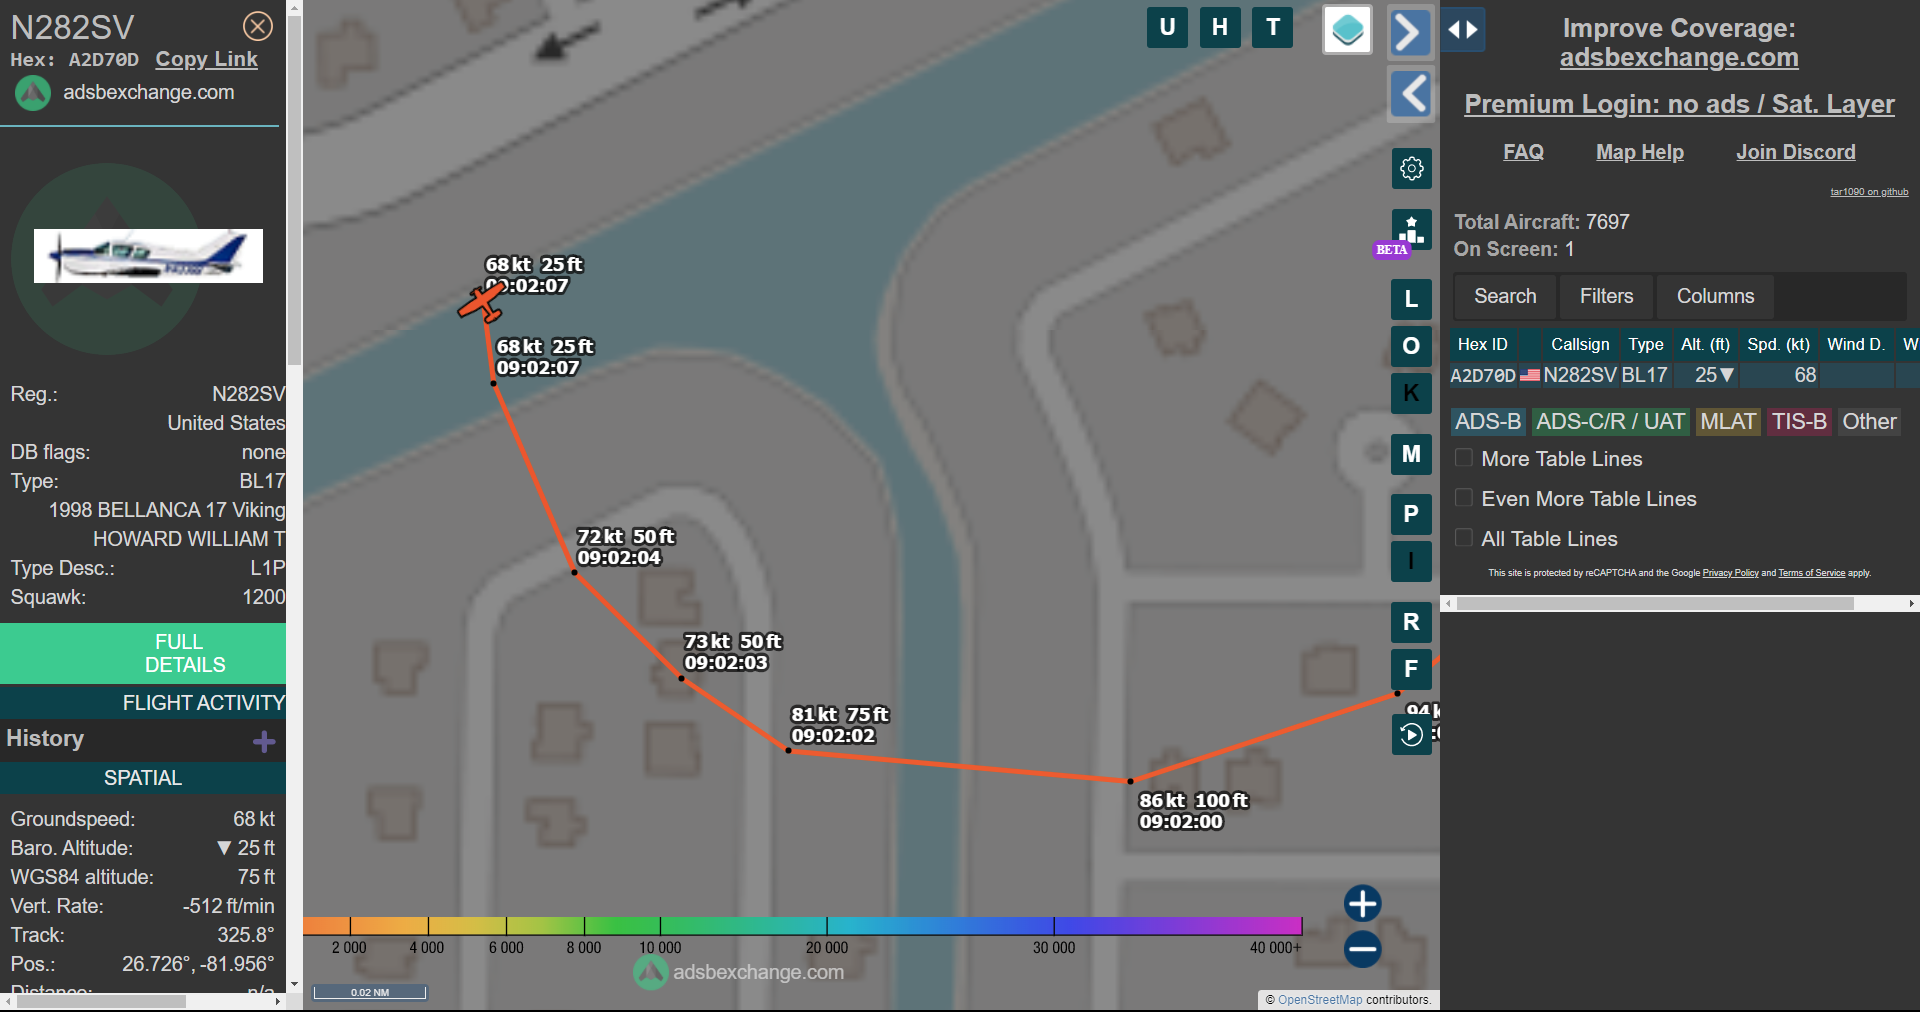Toggle the P map button
Image resolution: width=1920 pixels, height=1012 pixels.
pos(1411,514)
